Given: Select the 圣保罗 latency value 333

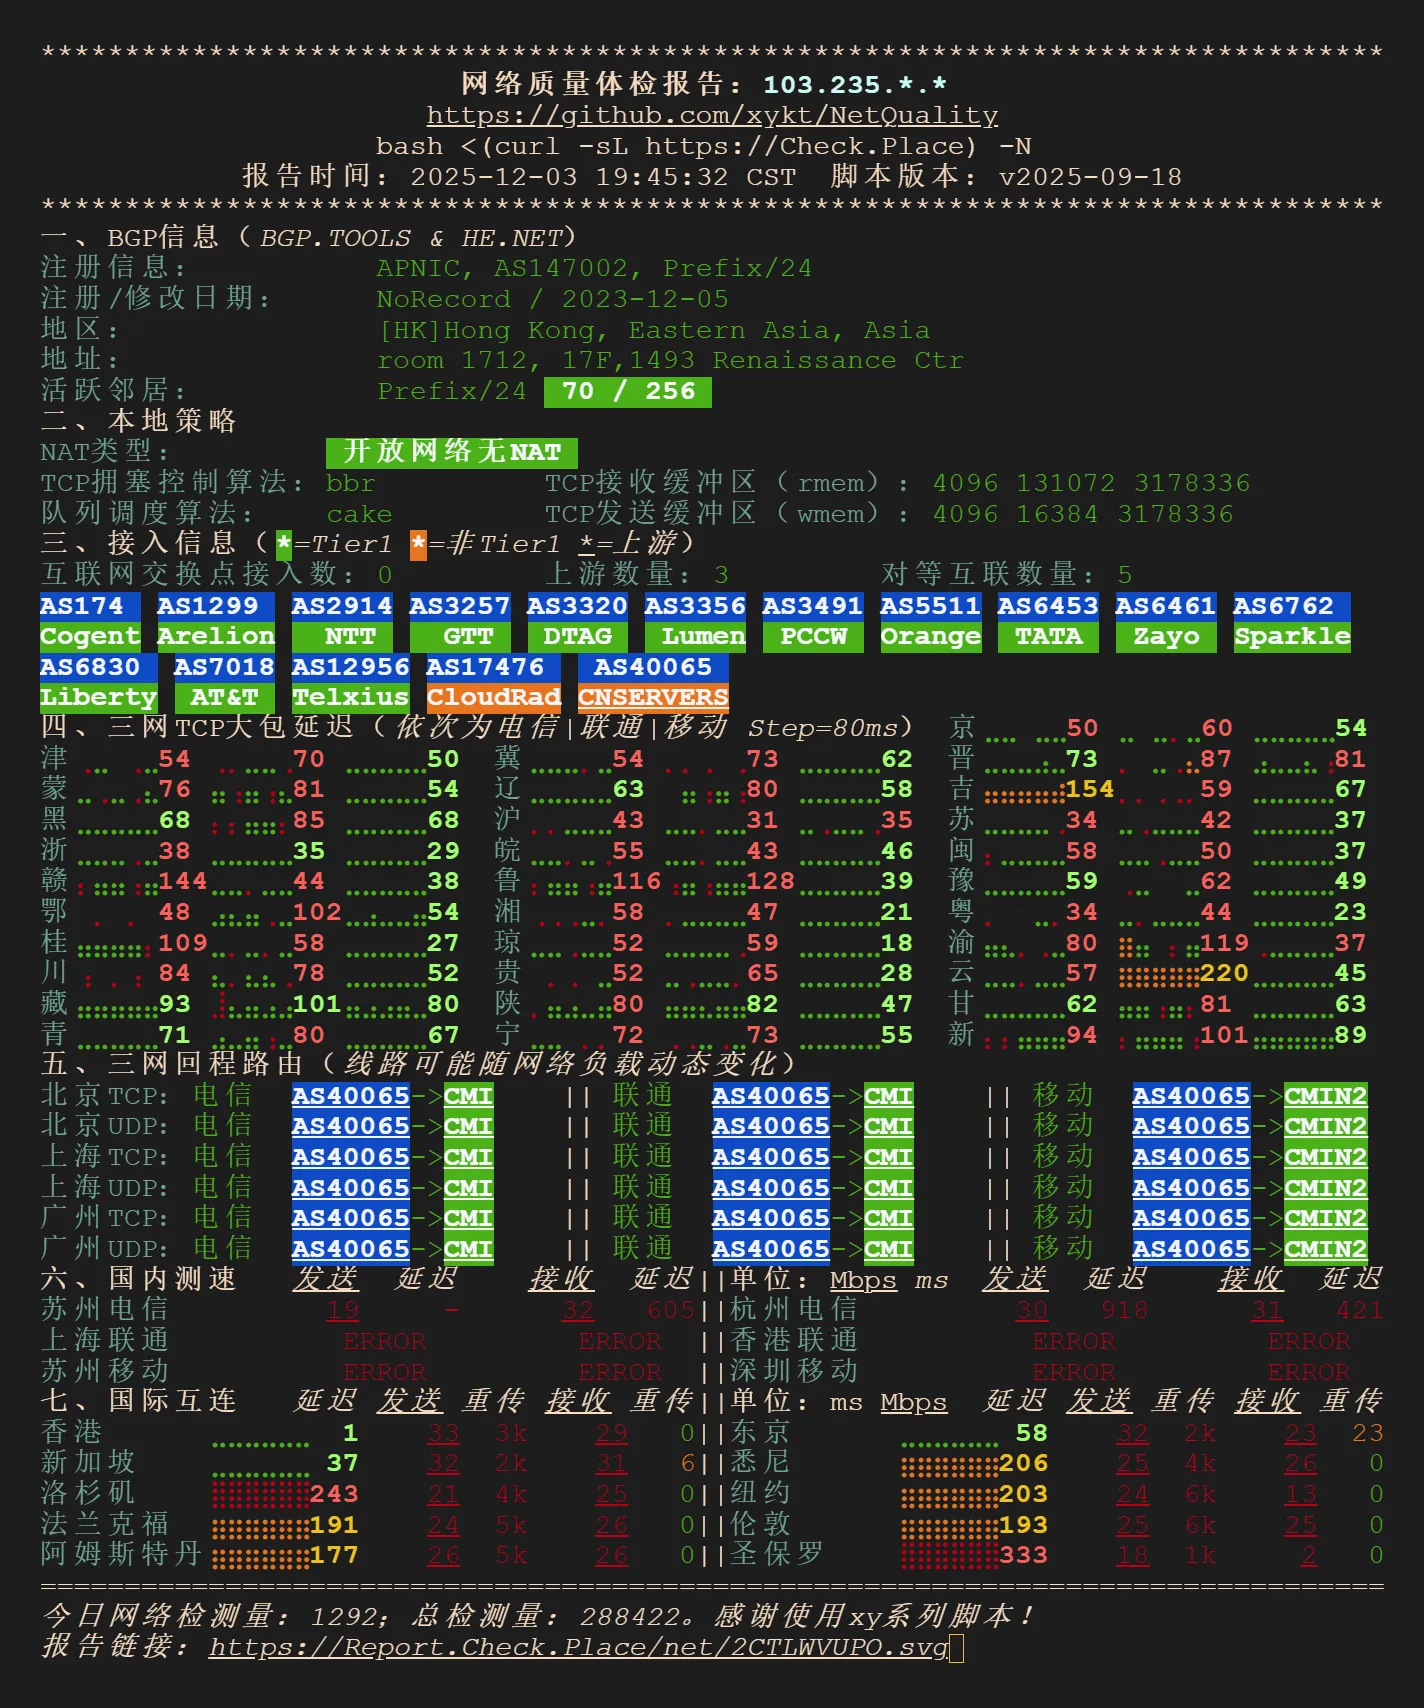Looking at the screenshot, I should (1023, 1555).
